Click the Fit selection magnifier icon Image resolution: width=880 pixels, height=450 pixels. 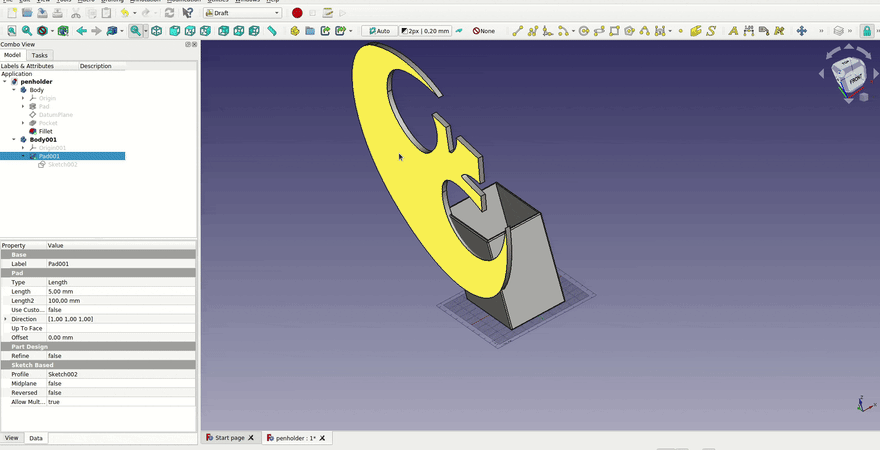26,31
